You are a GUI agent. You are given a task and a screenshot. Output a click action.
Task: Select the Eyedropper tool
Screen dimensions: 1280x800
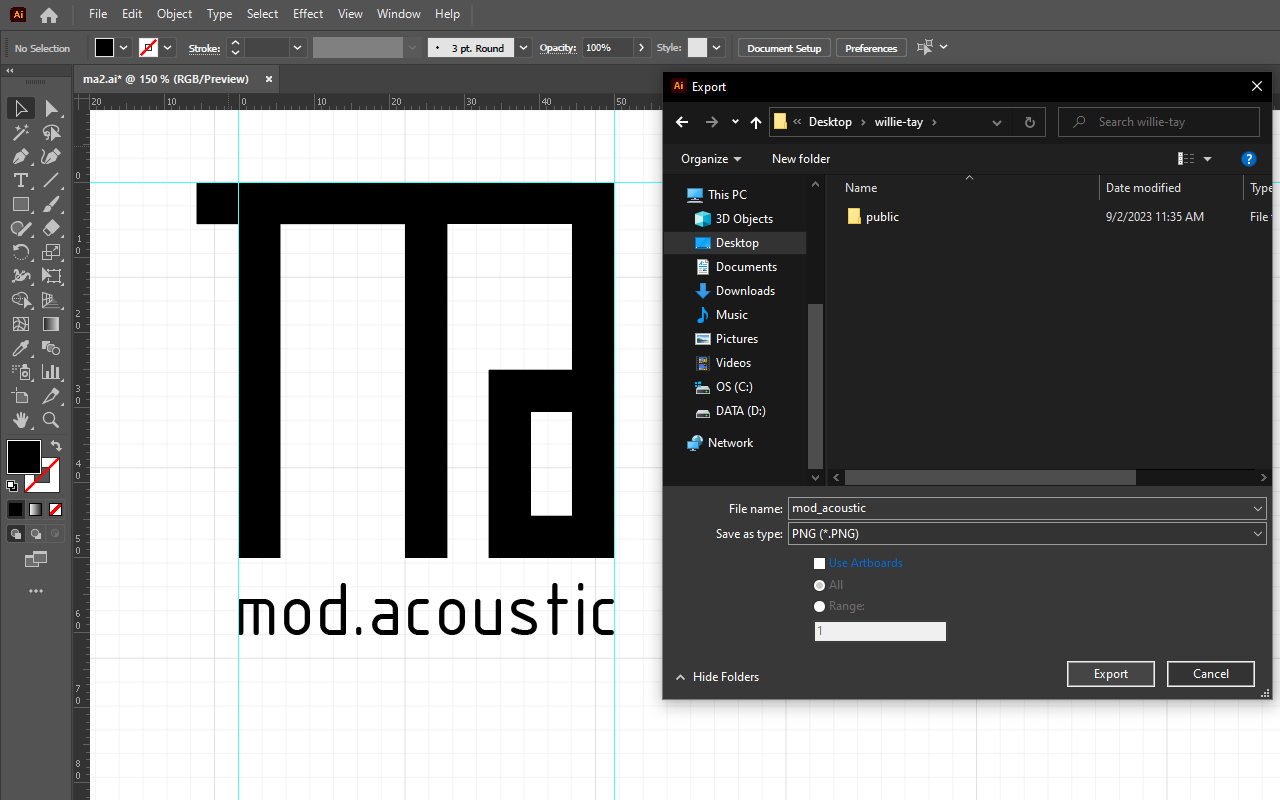point(21,348)
